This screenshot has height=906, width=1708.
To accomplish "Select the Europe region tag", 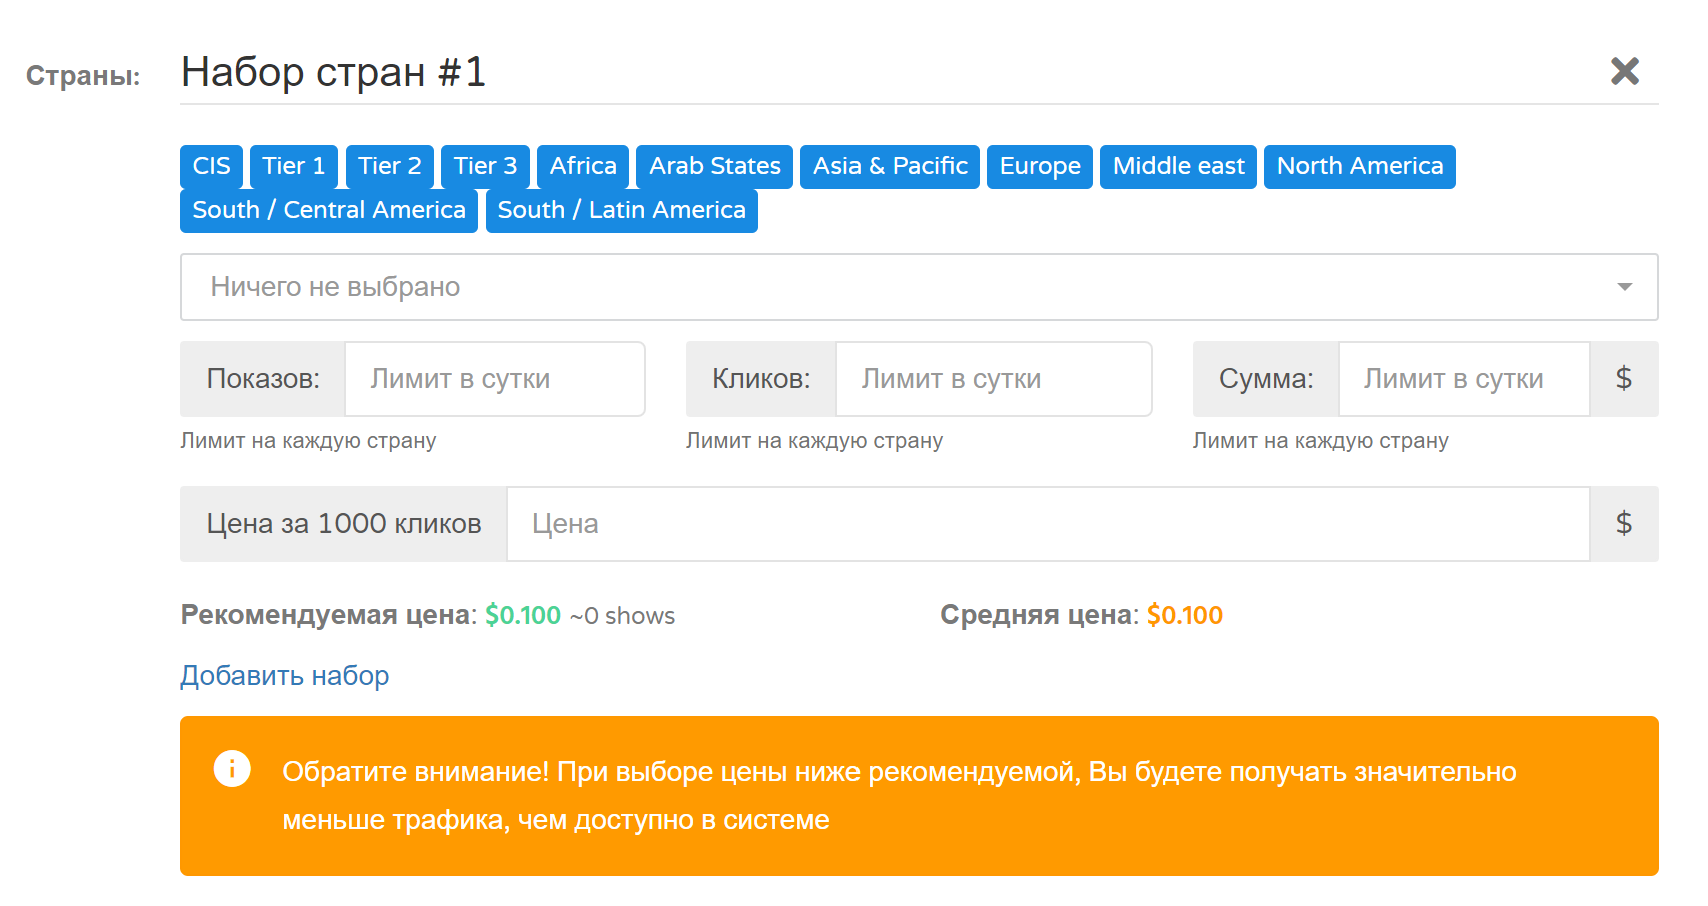I will pyautogui.click(x=1039, y=166).
